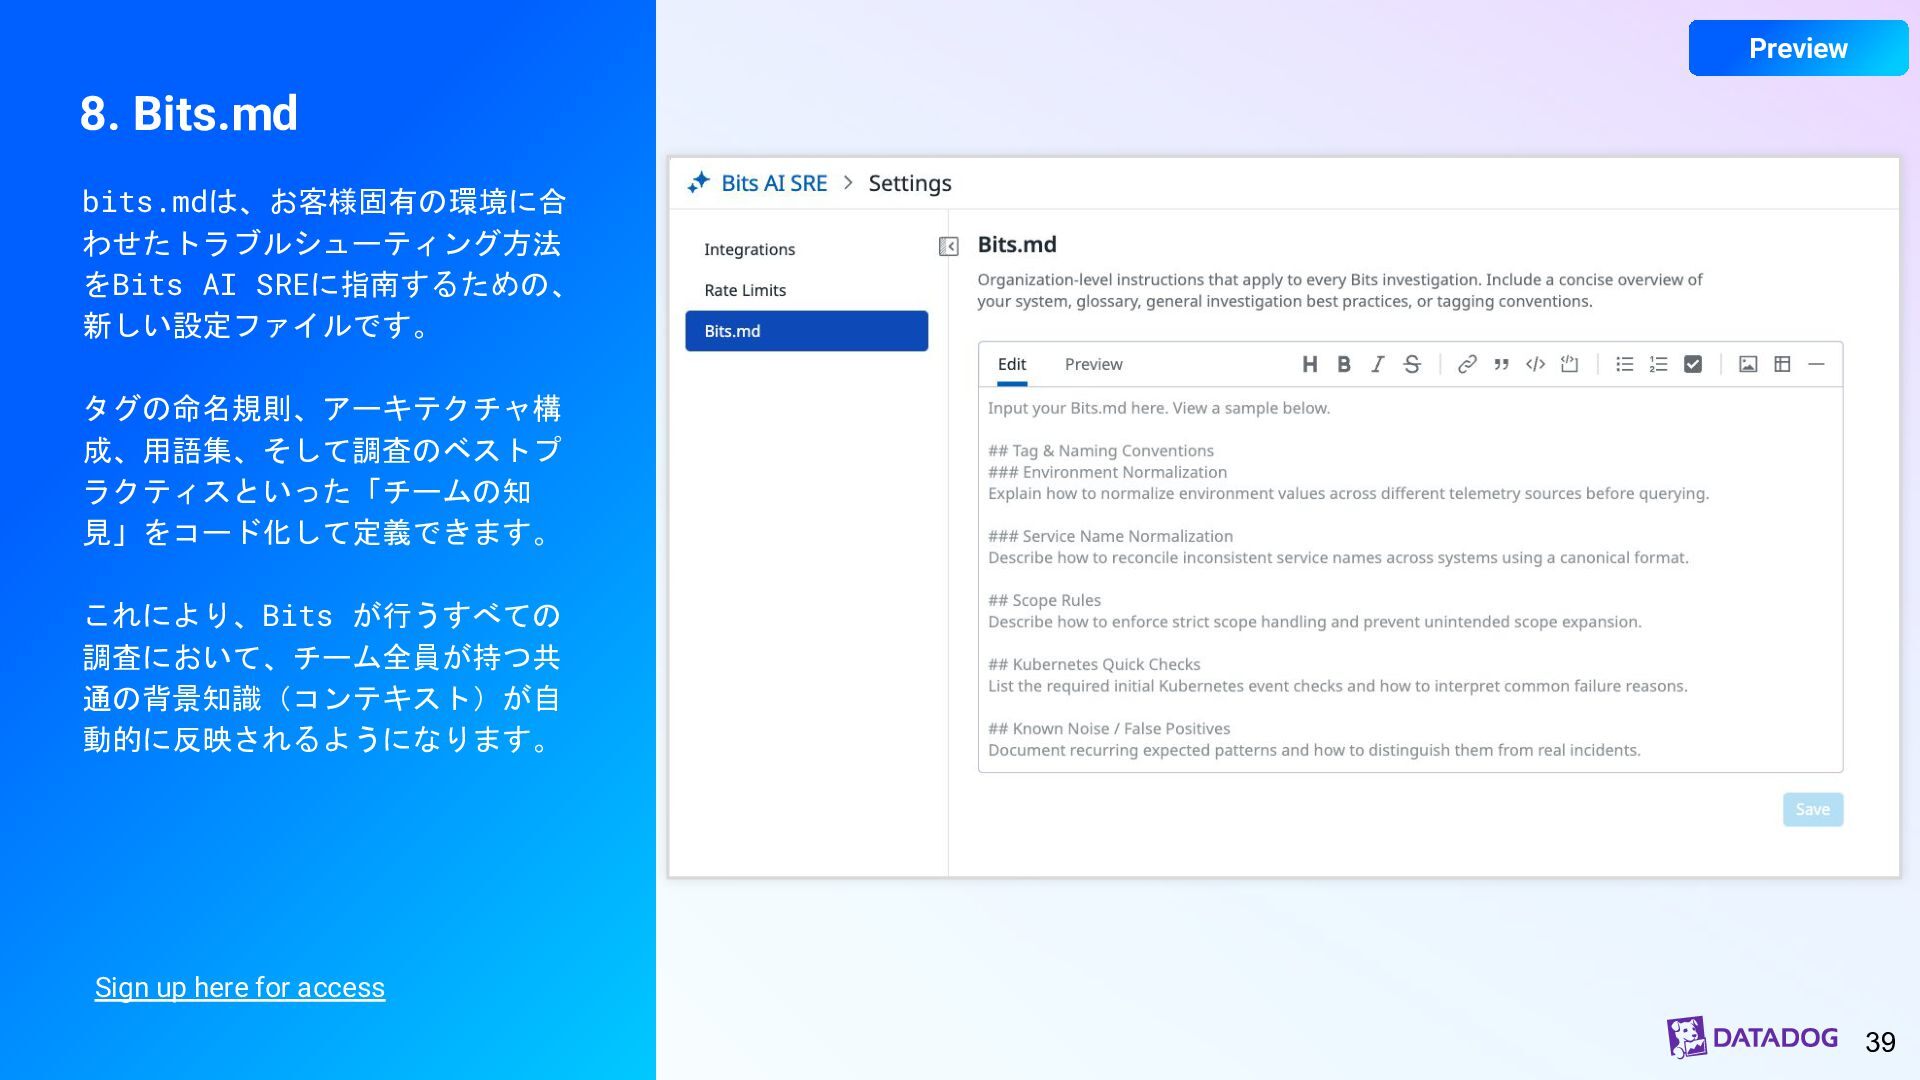This screenshot has height=1080, width=1920.
Task: Insert an image via toolbar
Action: point(1748,364)
